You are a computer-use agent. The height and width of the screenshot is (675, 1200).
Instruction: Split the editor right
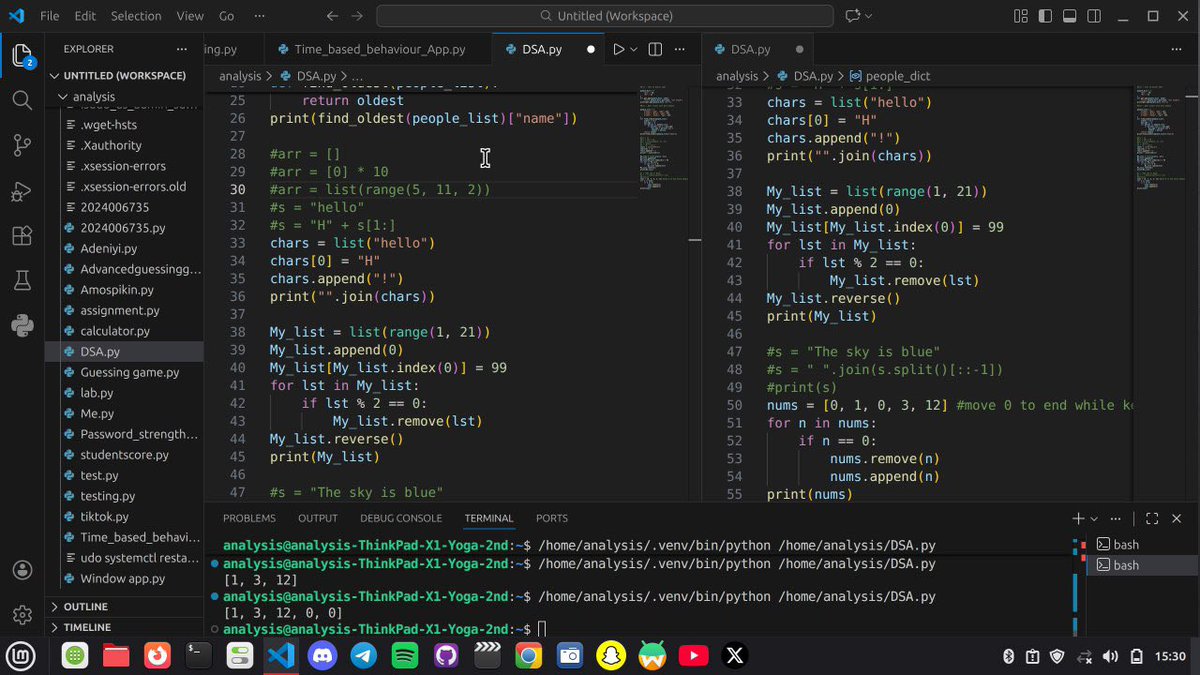point(655,49)
